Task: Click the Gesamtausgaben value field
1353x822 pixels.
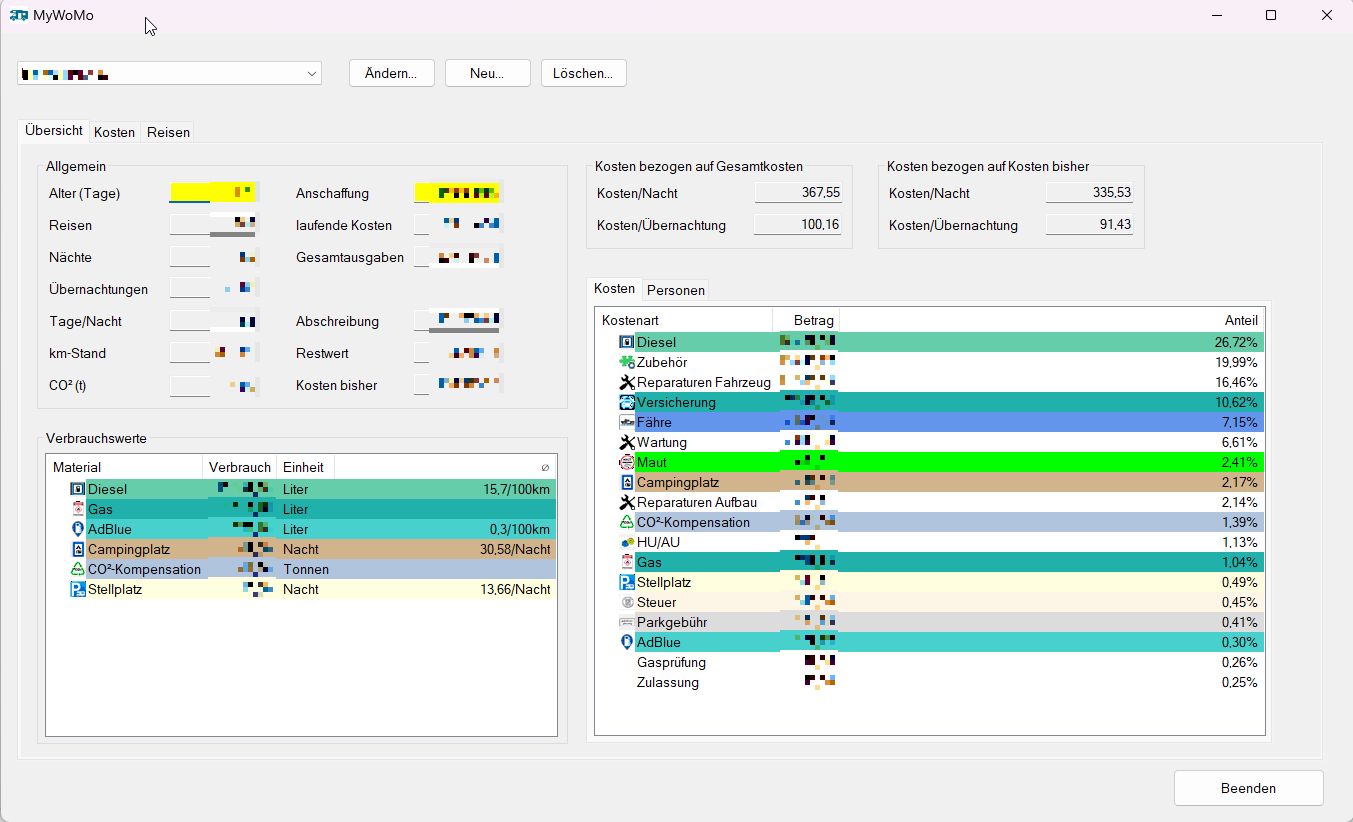Action: point(457,257)
